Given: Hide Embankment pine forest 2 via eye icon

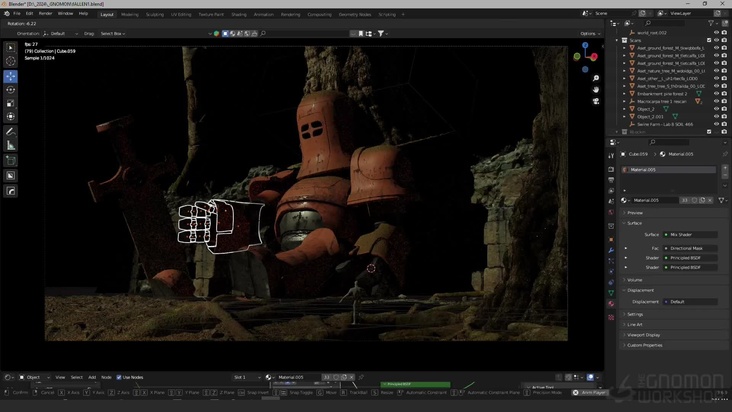Looking at the screenshot, I should point(716,94).
